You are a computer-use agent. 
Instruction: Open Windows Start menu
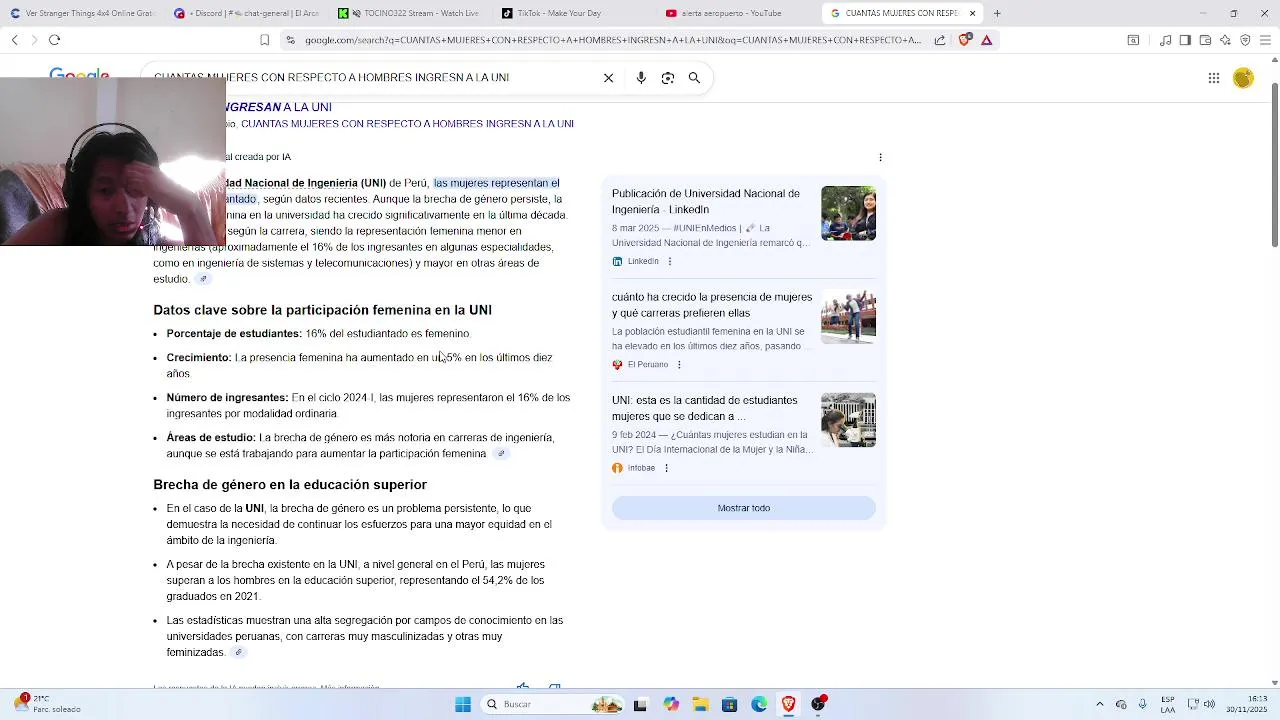coord(463,704)
